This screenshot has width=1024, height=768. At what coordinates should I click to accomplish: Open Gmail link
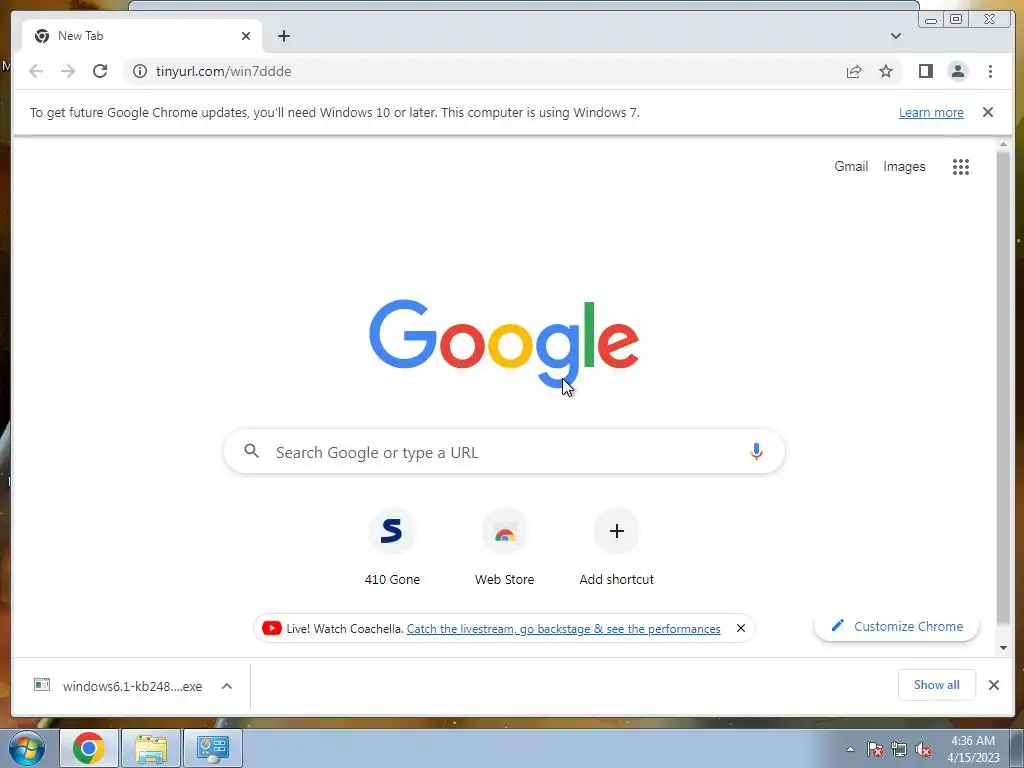click(x=851, y=167)
